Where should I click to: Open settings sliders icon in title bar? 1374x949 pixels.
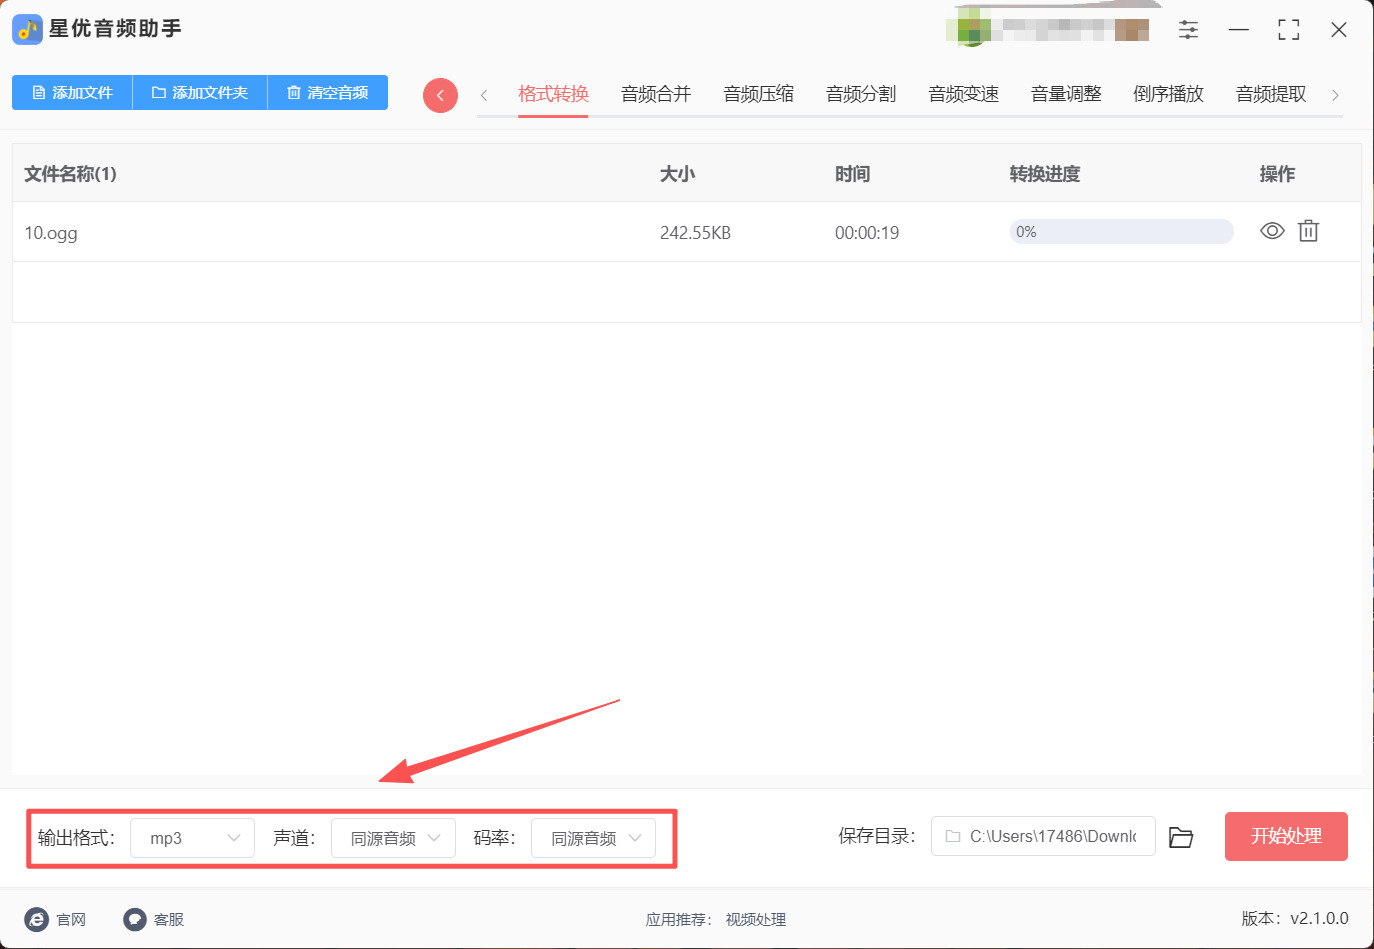coord(1188,30)
